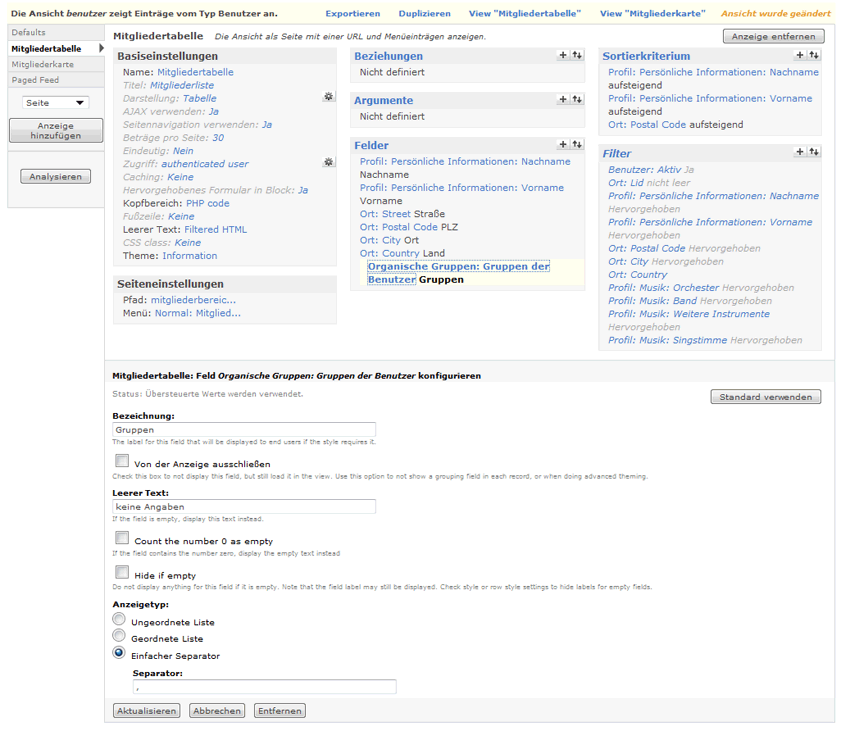850x731 pixels.
Task: Click the Exportieren link at top
Action: [x=352, y=14]
